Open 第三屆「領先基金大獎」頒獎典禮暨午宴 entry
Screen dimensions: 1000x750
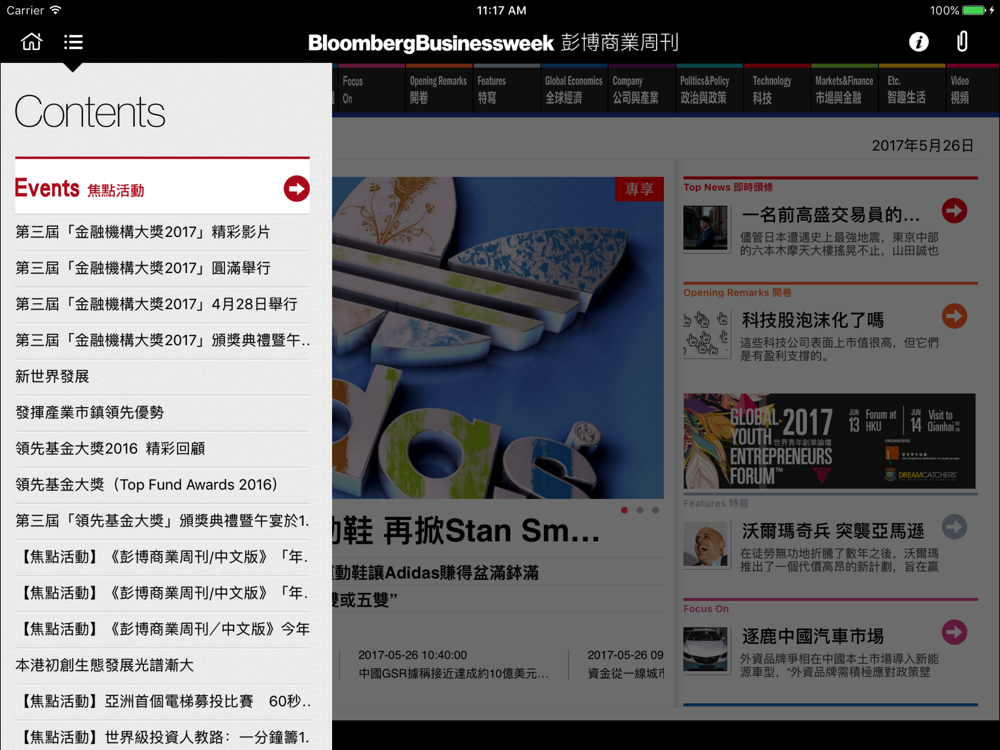163,521
